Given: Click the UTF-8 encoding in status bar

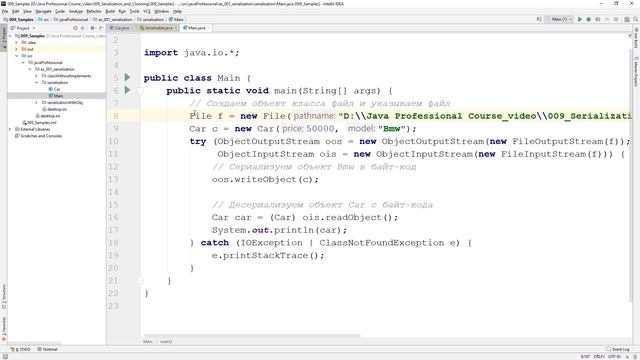Looking at the screenshot, I should [614, 356].
